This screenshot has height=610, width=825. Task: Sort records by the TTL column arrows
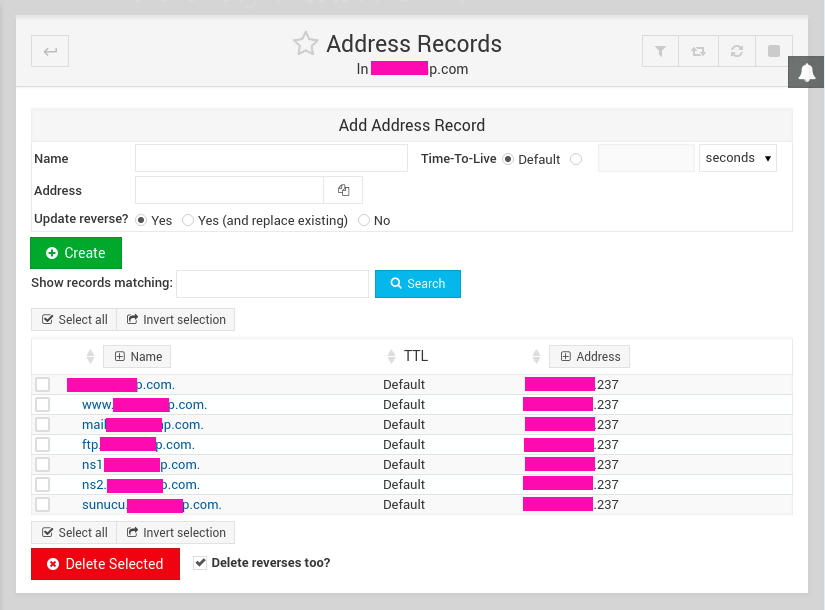[x=392, y=356]
